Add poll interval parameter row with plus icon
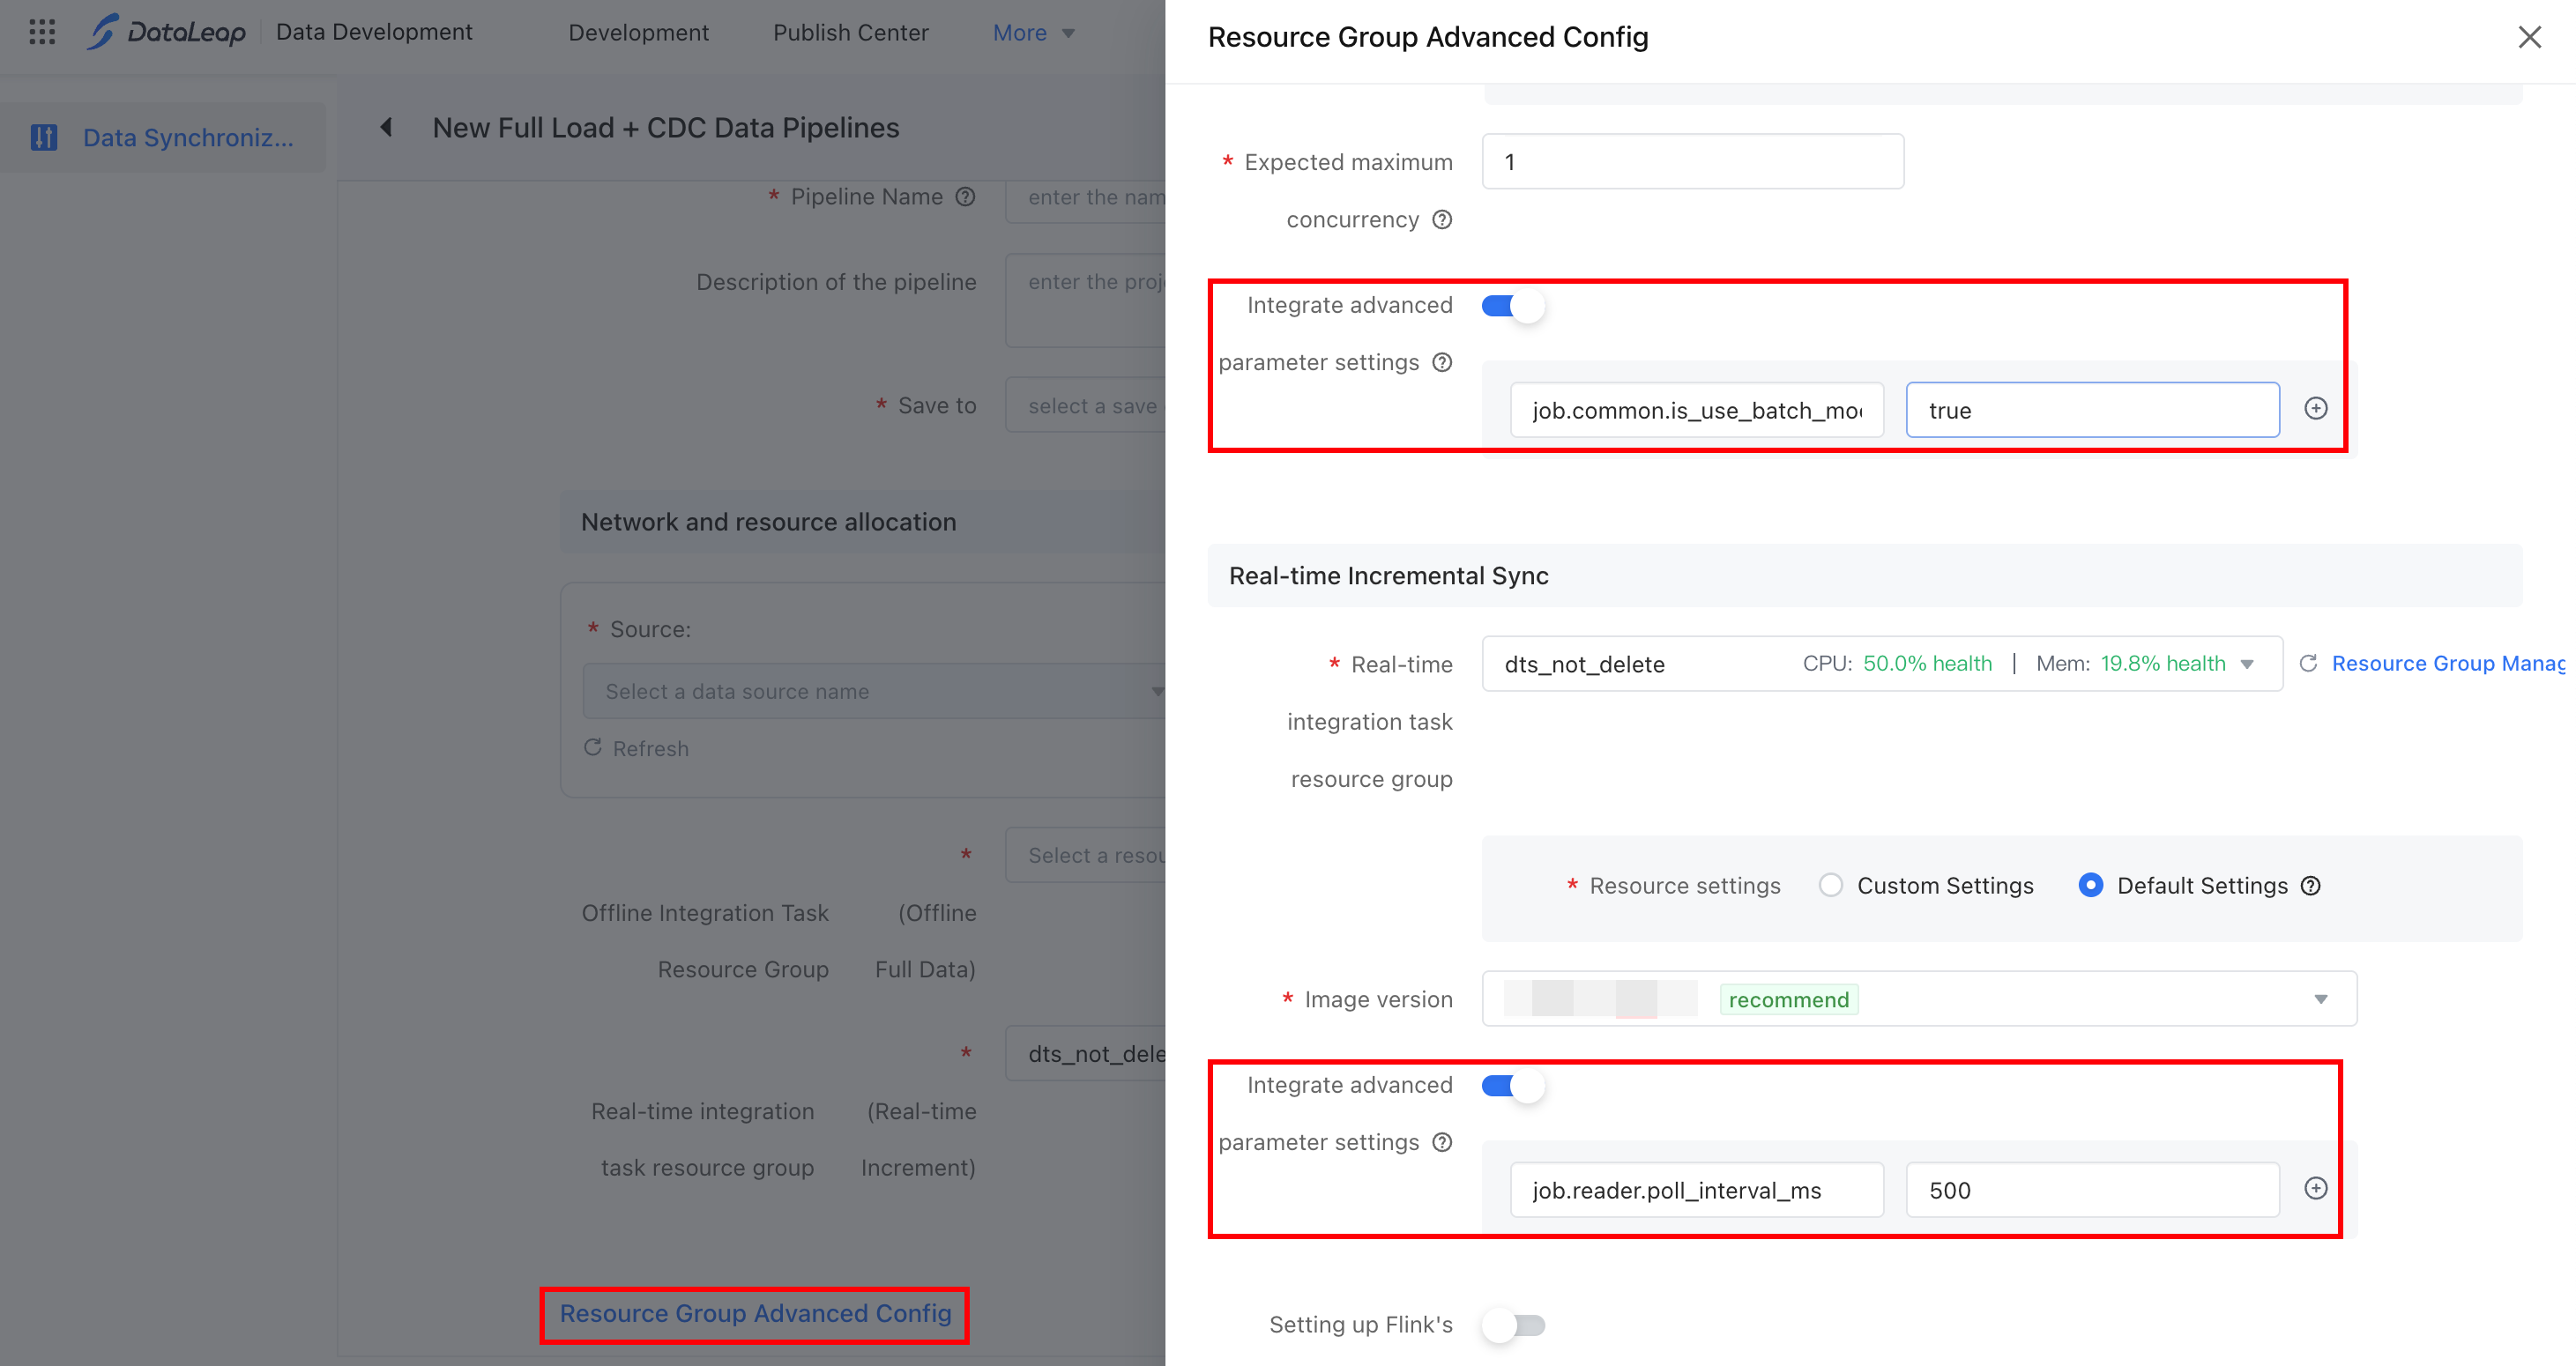 pyautogui.click(x=2316, y=1189)
